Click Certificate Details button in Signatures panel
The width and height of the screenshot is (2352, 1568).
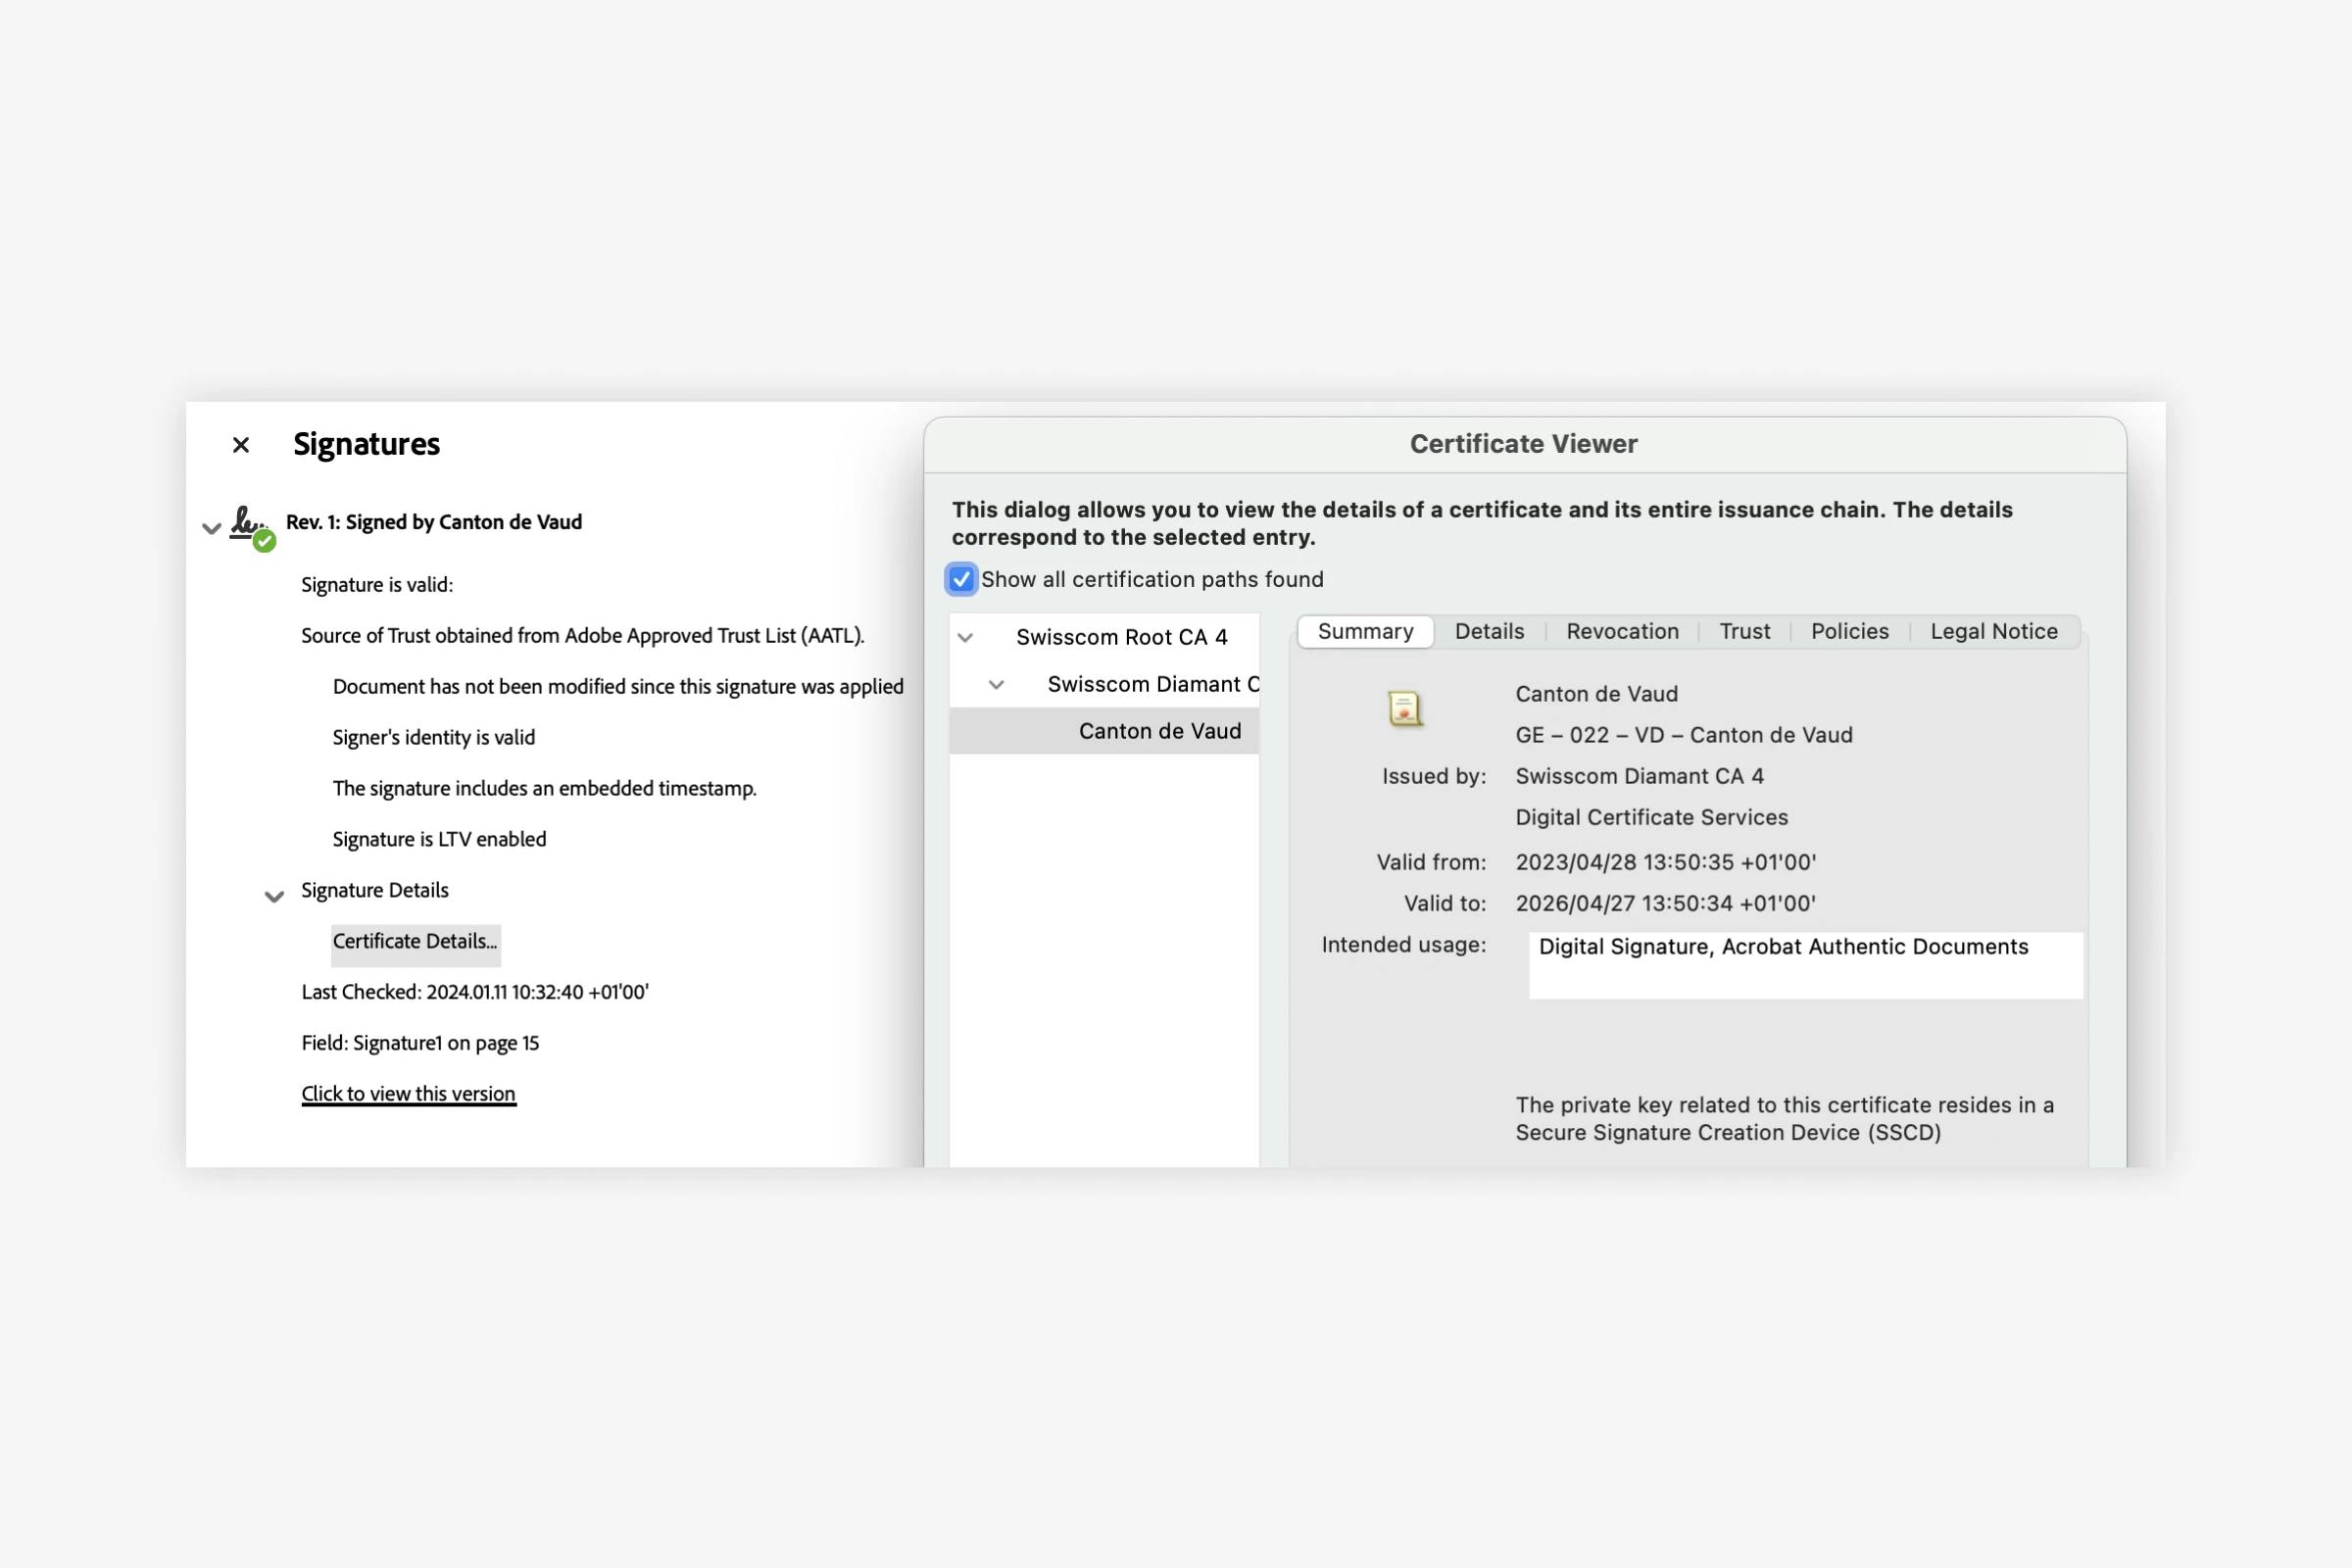415,942
